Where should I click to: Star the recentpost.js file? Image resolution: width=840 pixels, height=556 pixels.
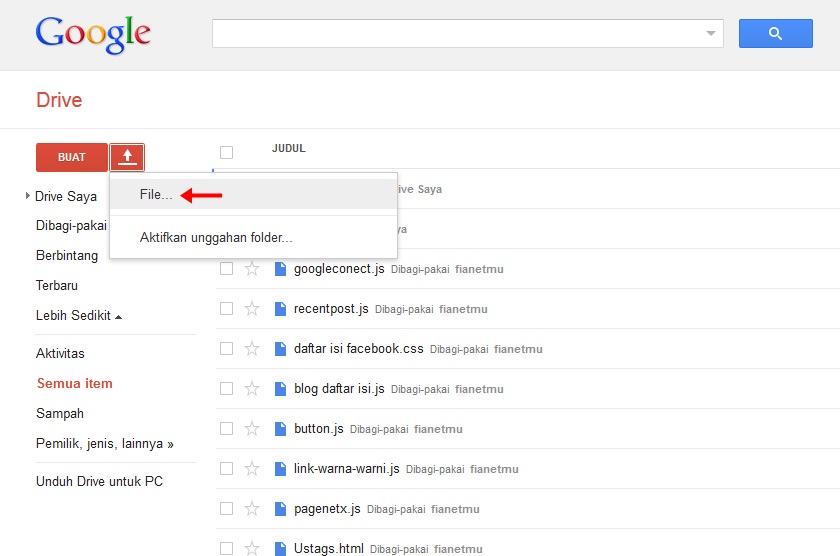(x=252, y=309)
